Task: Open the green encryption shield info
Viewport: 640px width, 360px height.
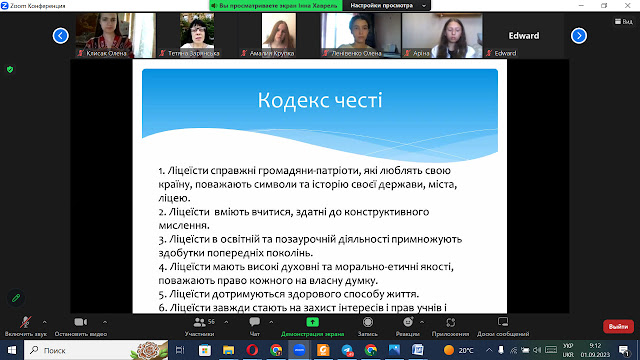Action: pos(10,69)
